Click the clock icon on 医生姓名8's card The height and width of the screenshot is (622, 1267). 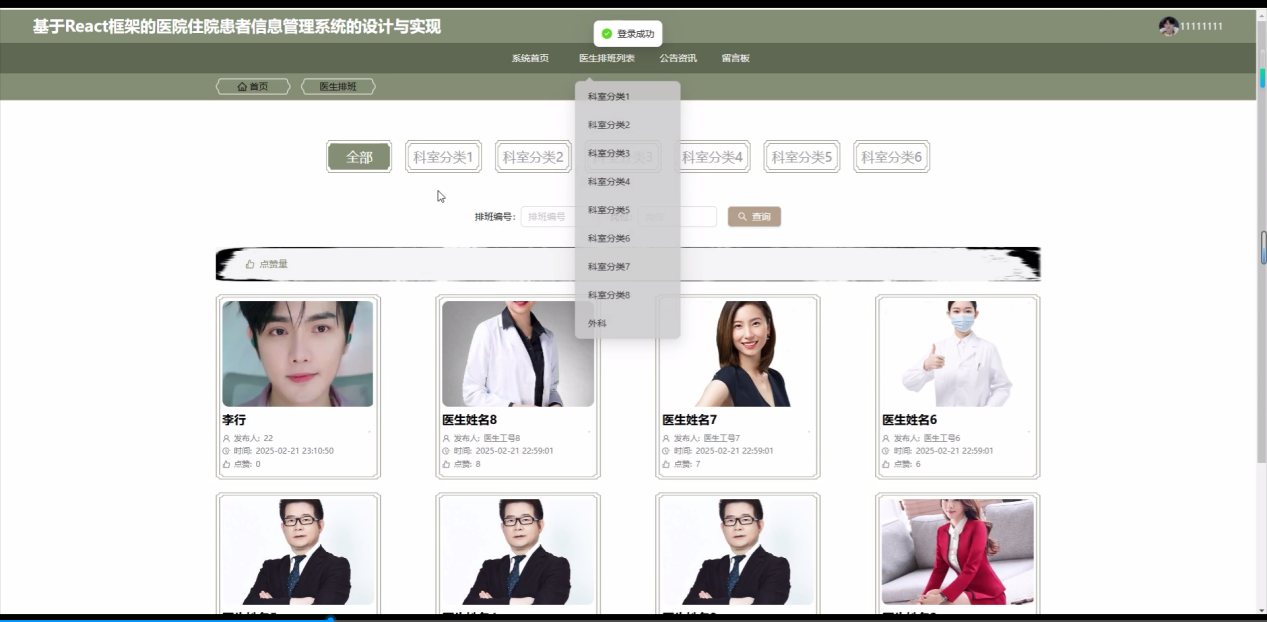[446, 451]
